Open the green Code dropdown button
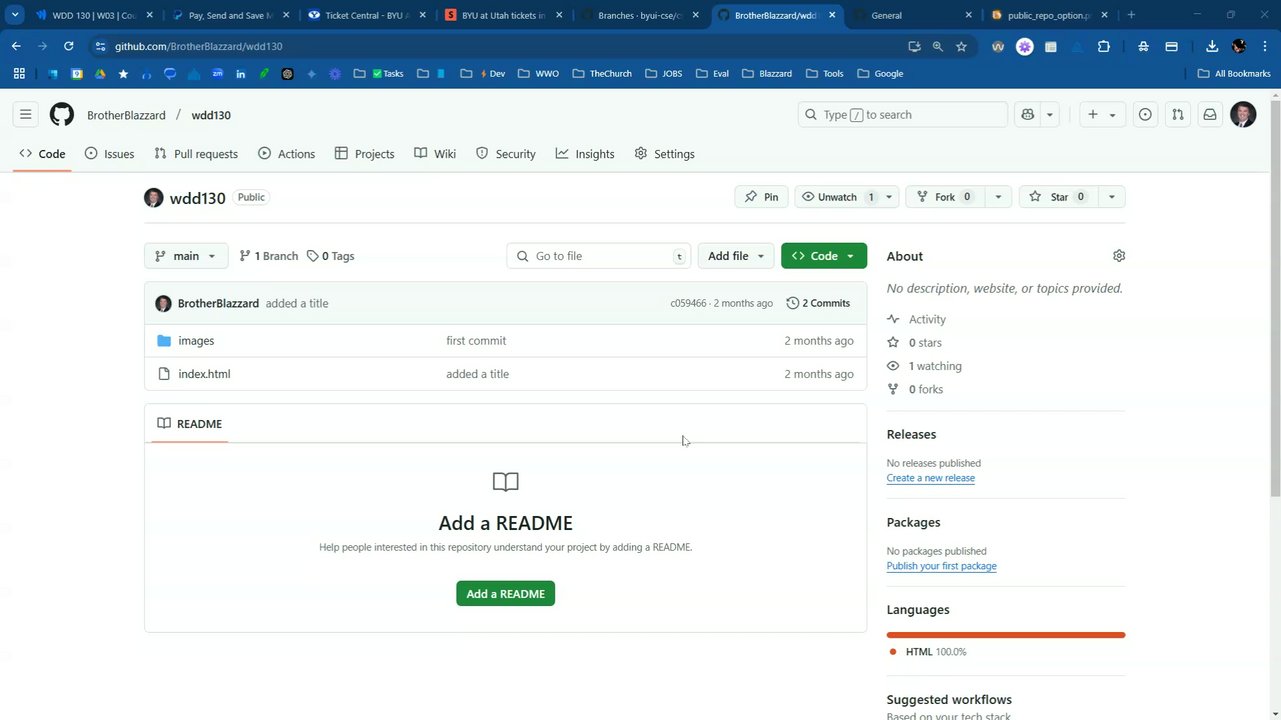The image size is (1281, 720). tap(824, 256)
